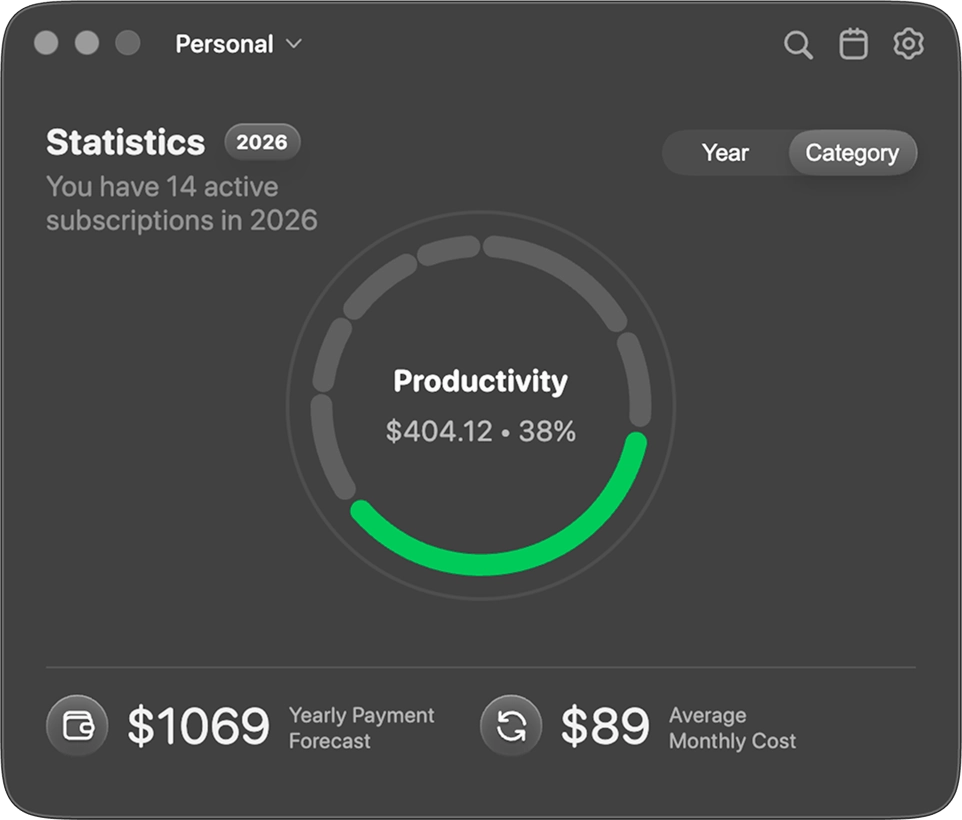Click the $89 average monthly amount
Viewport: 962px width, 820px height.
(x=604, y=726)
